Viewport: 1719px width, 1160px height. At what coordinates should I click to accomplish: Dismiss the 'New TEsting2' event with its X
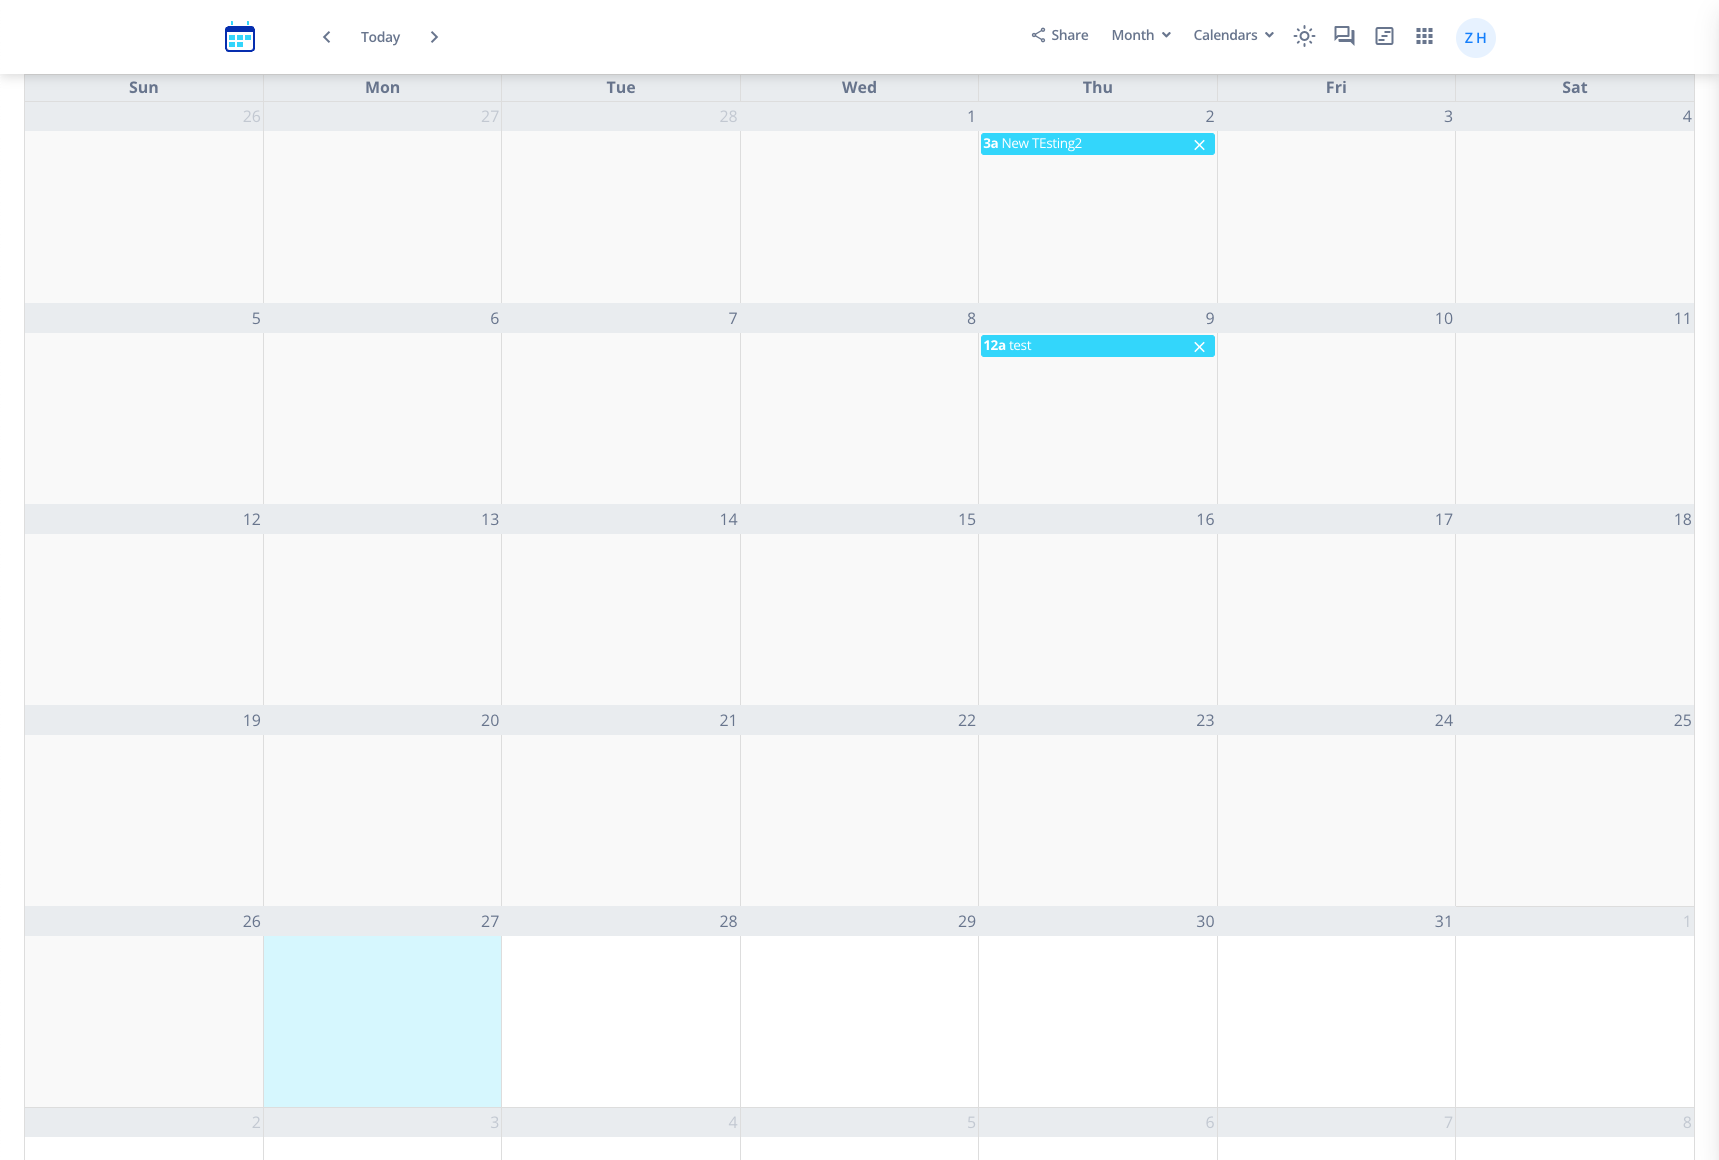tap(1199, 144)
